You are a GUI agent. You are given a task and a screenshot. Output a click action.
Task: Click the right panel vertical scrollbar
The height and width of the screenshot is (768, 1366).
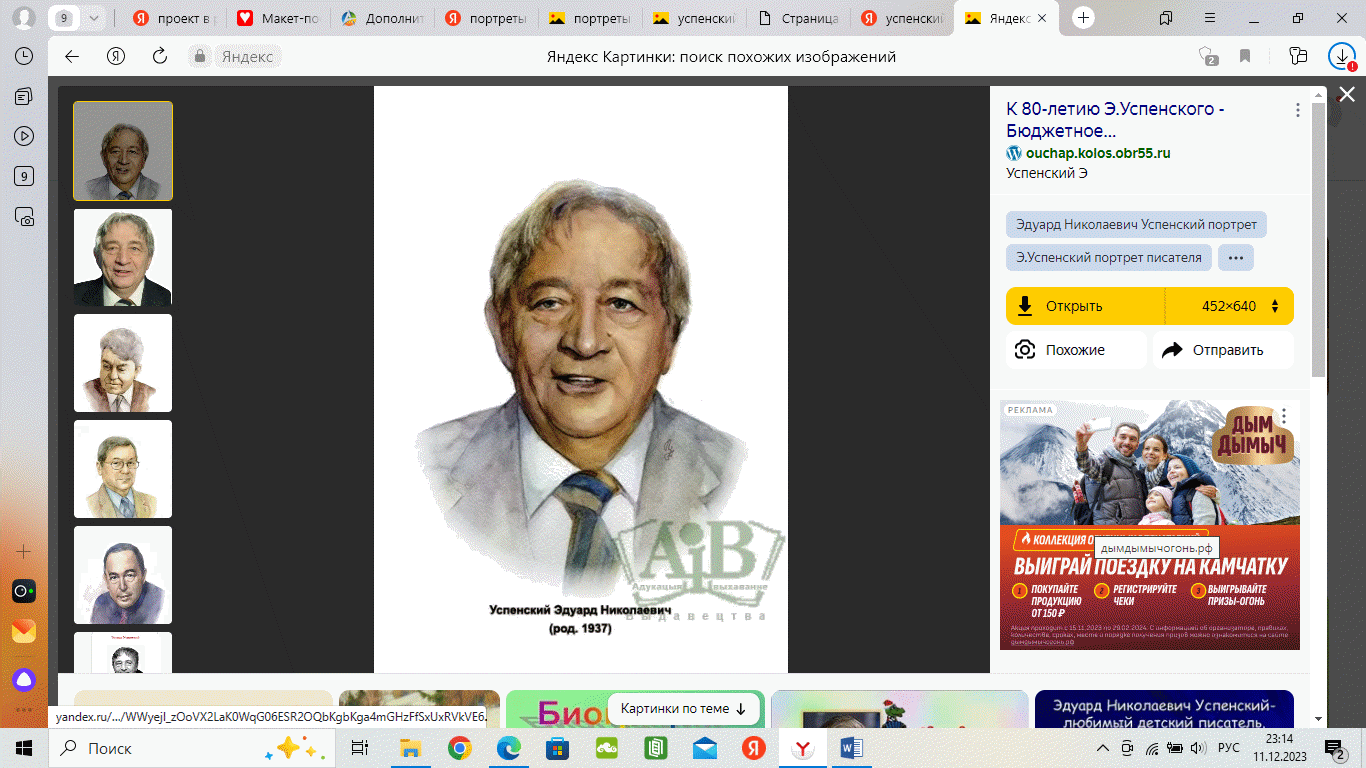click(x=1320, y=240)
